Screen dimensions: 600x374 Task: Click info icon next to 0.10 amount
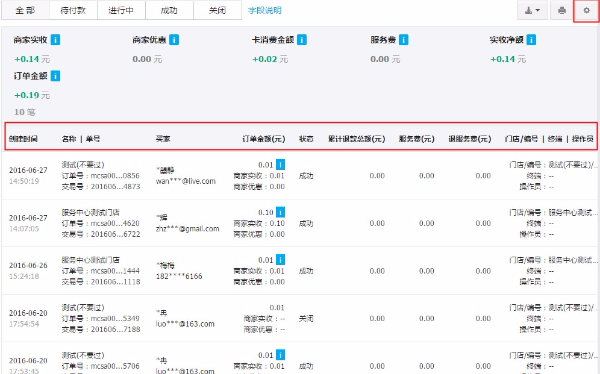pos(280,212)
